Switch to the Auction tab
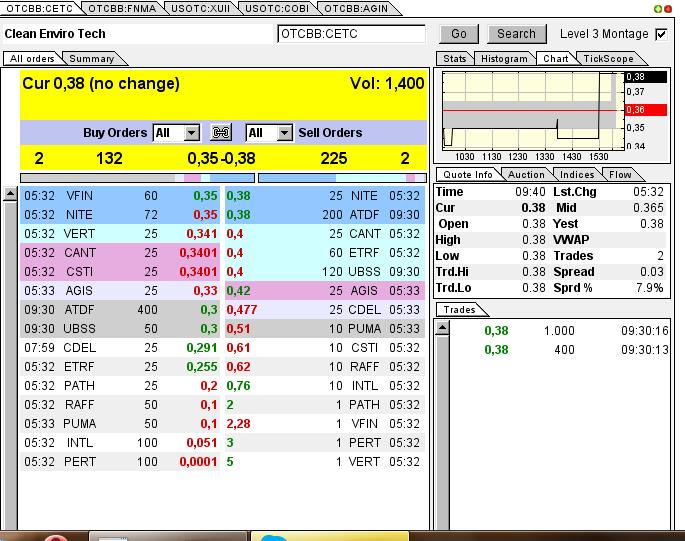The width and height of the screenshot is (685, 541). click(526, 175)
